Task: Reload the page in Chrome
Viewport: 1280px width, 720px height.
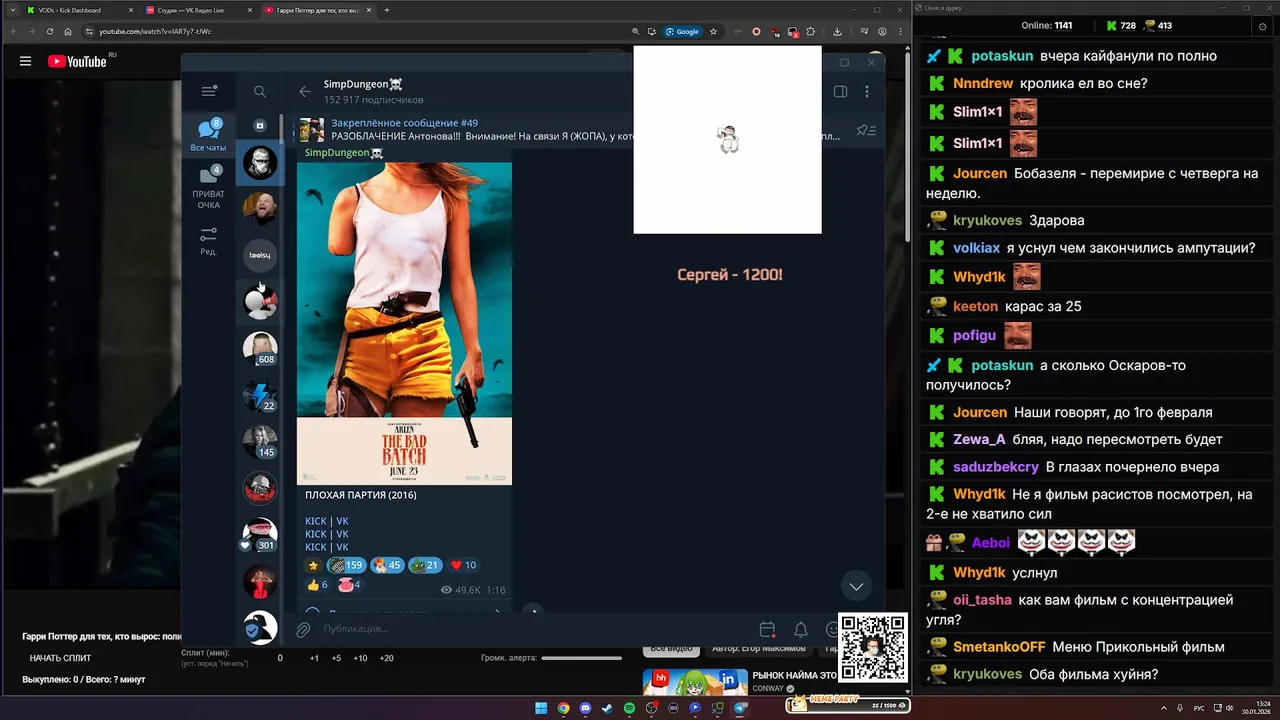Action: pyautogui.click(x=49, y=31)
